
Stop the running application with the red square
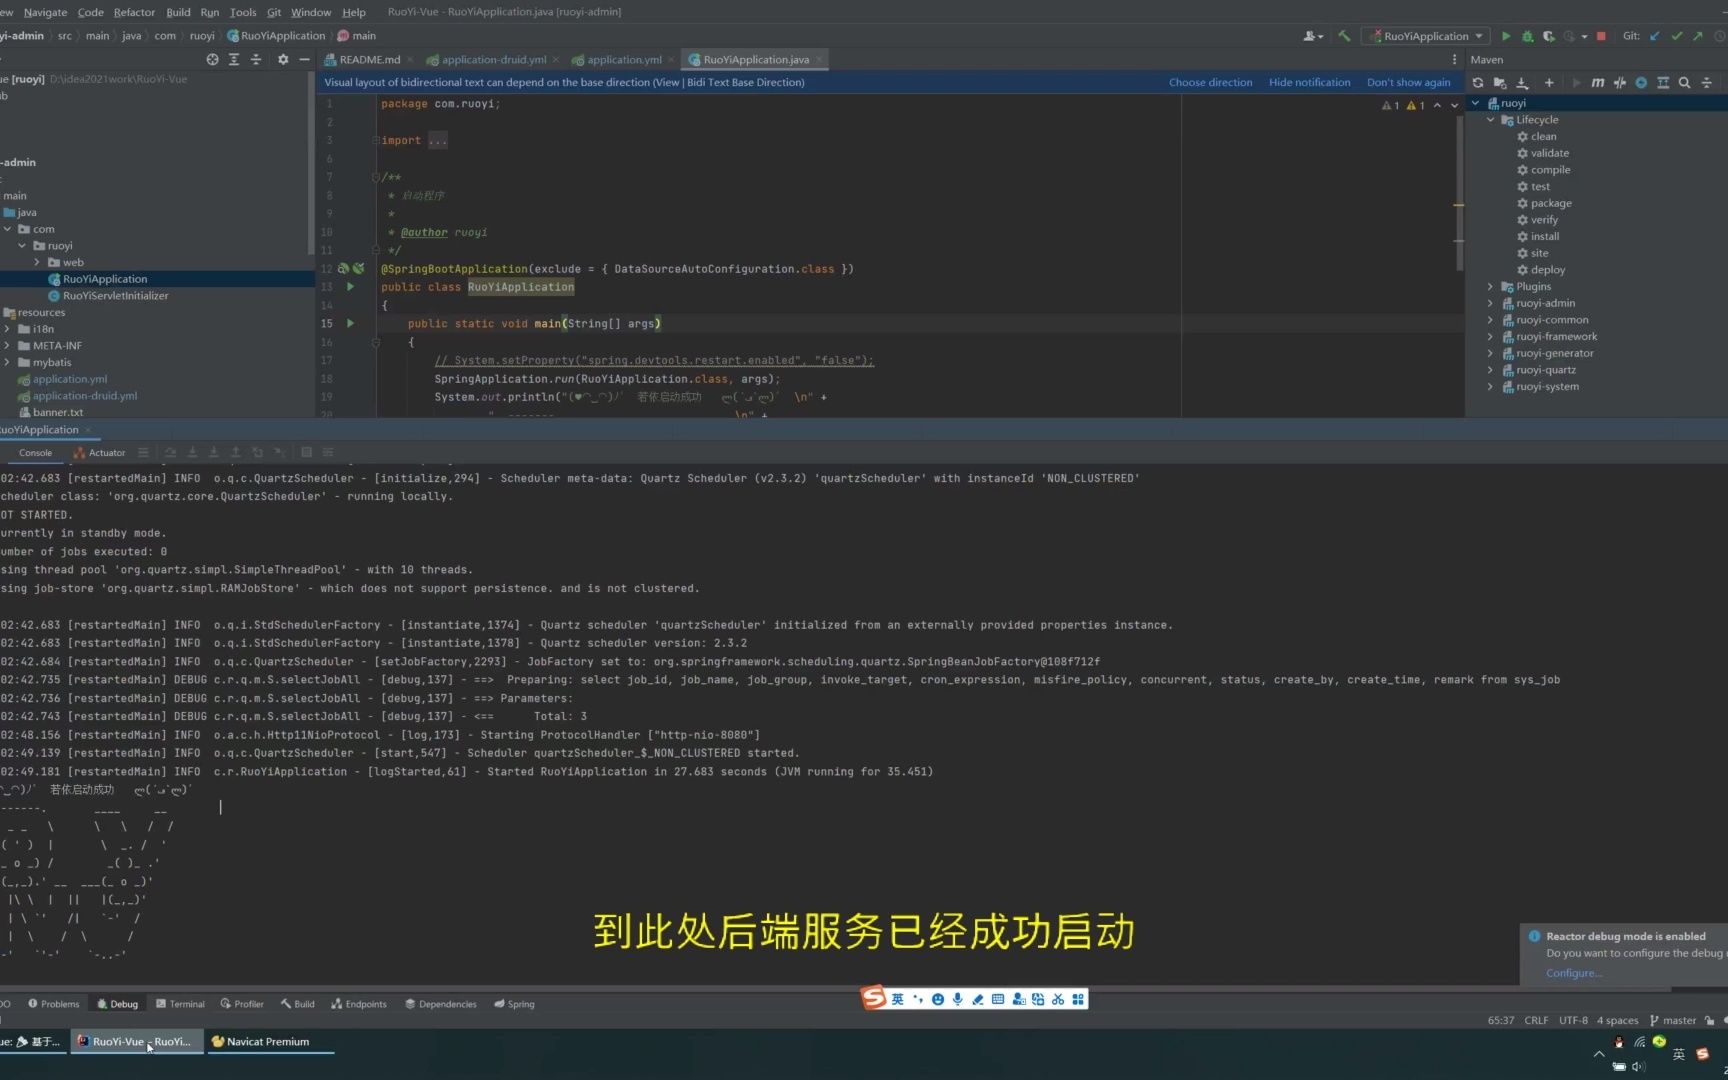coord(1601,36)
